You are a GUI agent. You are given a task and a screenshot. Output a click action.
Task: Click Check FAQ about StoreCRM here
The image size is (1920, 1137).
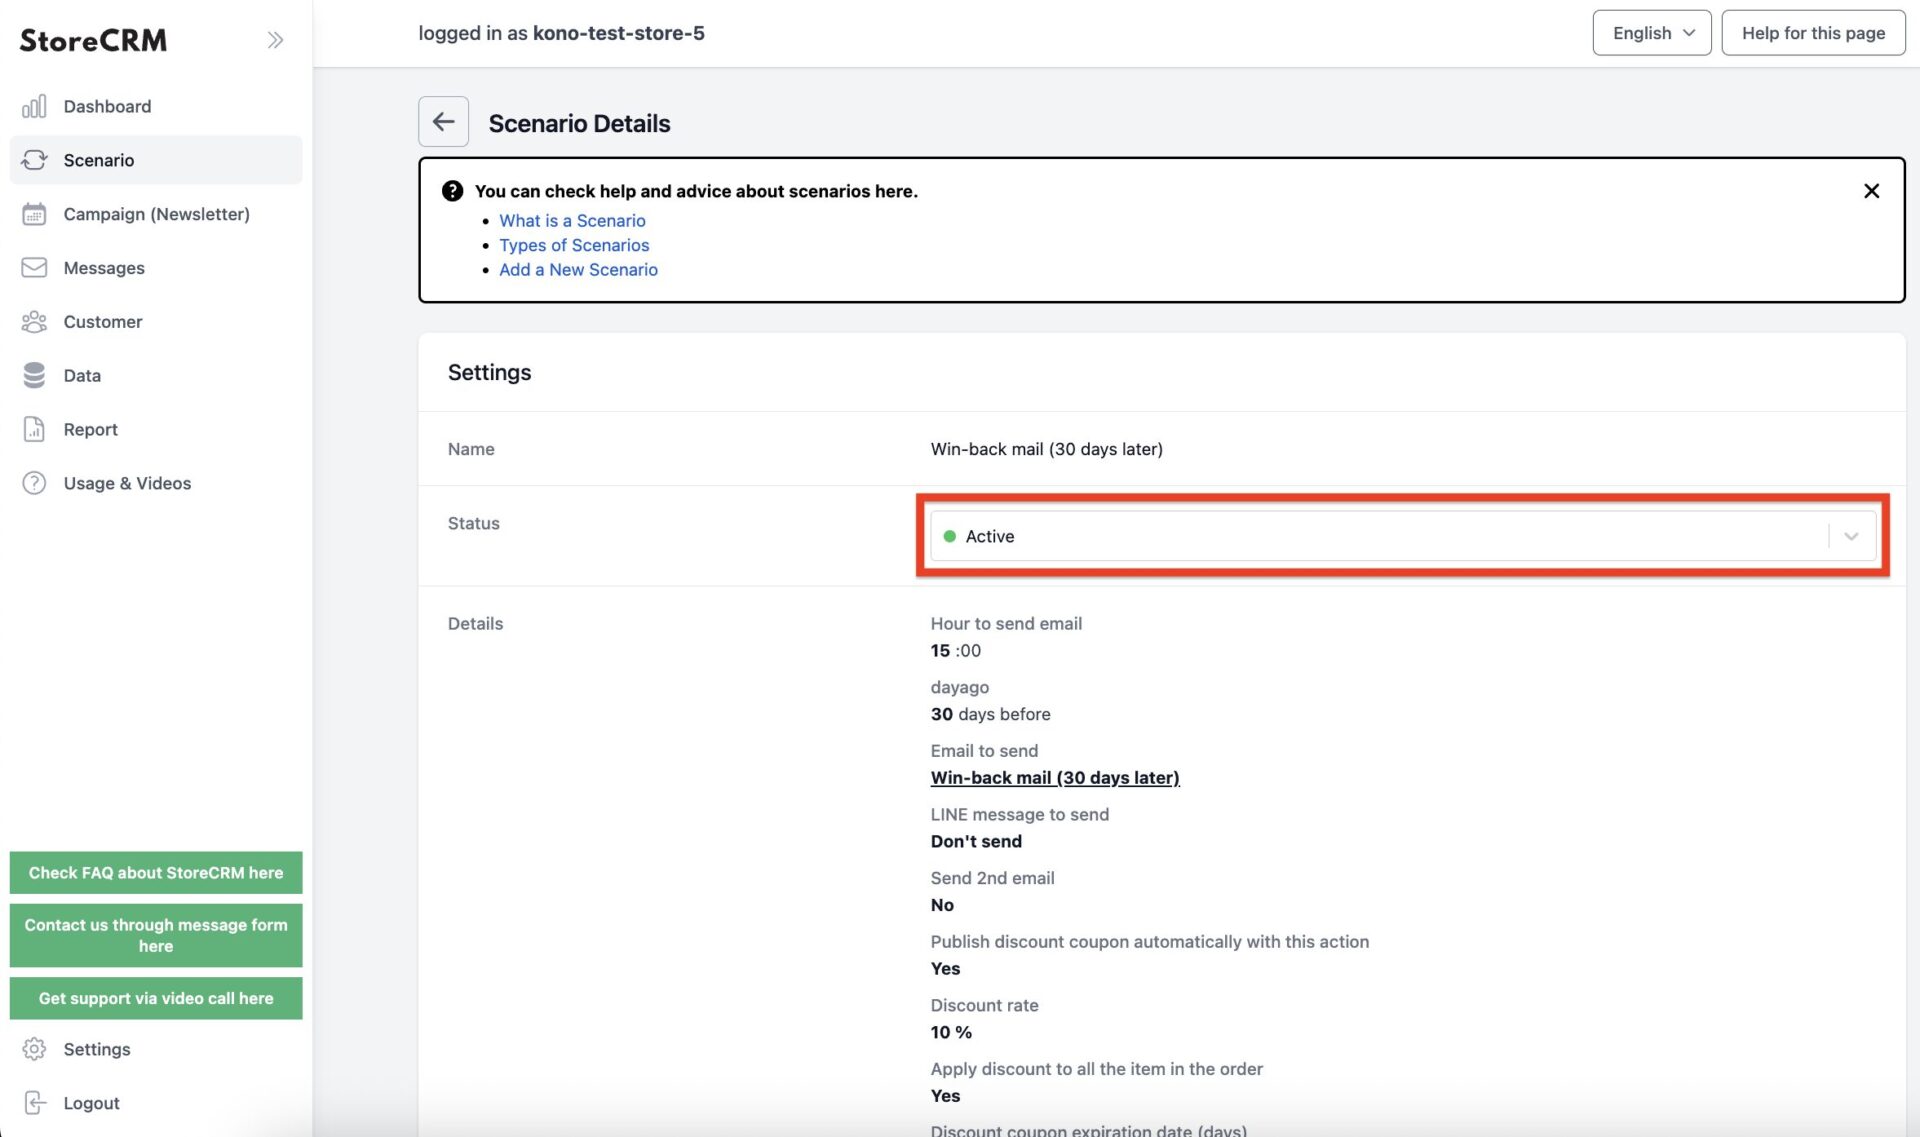coord(156,873)
